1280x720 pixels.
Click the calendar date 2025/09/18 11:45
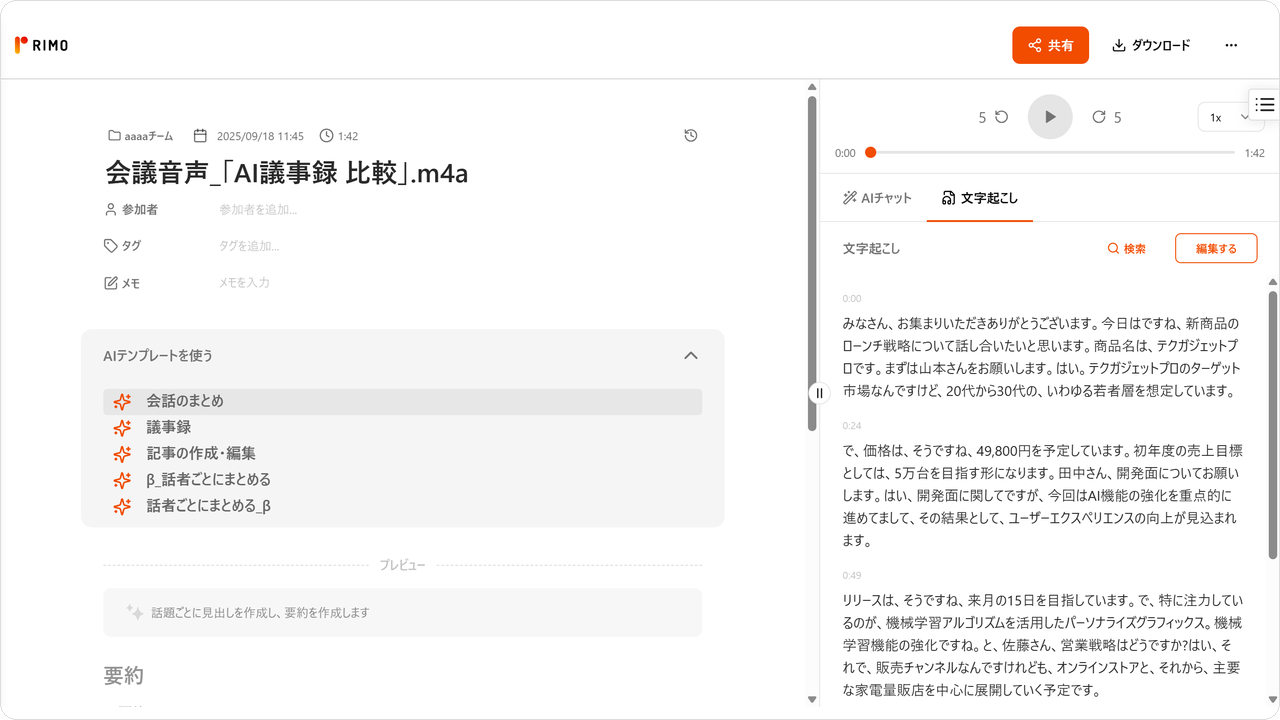(x=248, y=136)
